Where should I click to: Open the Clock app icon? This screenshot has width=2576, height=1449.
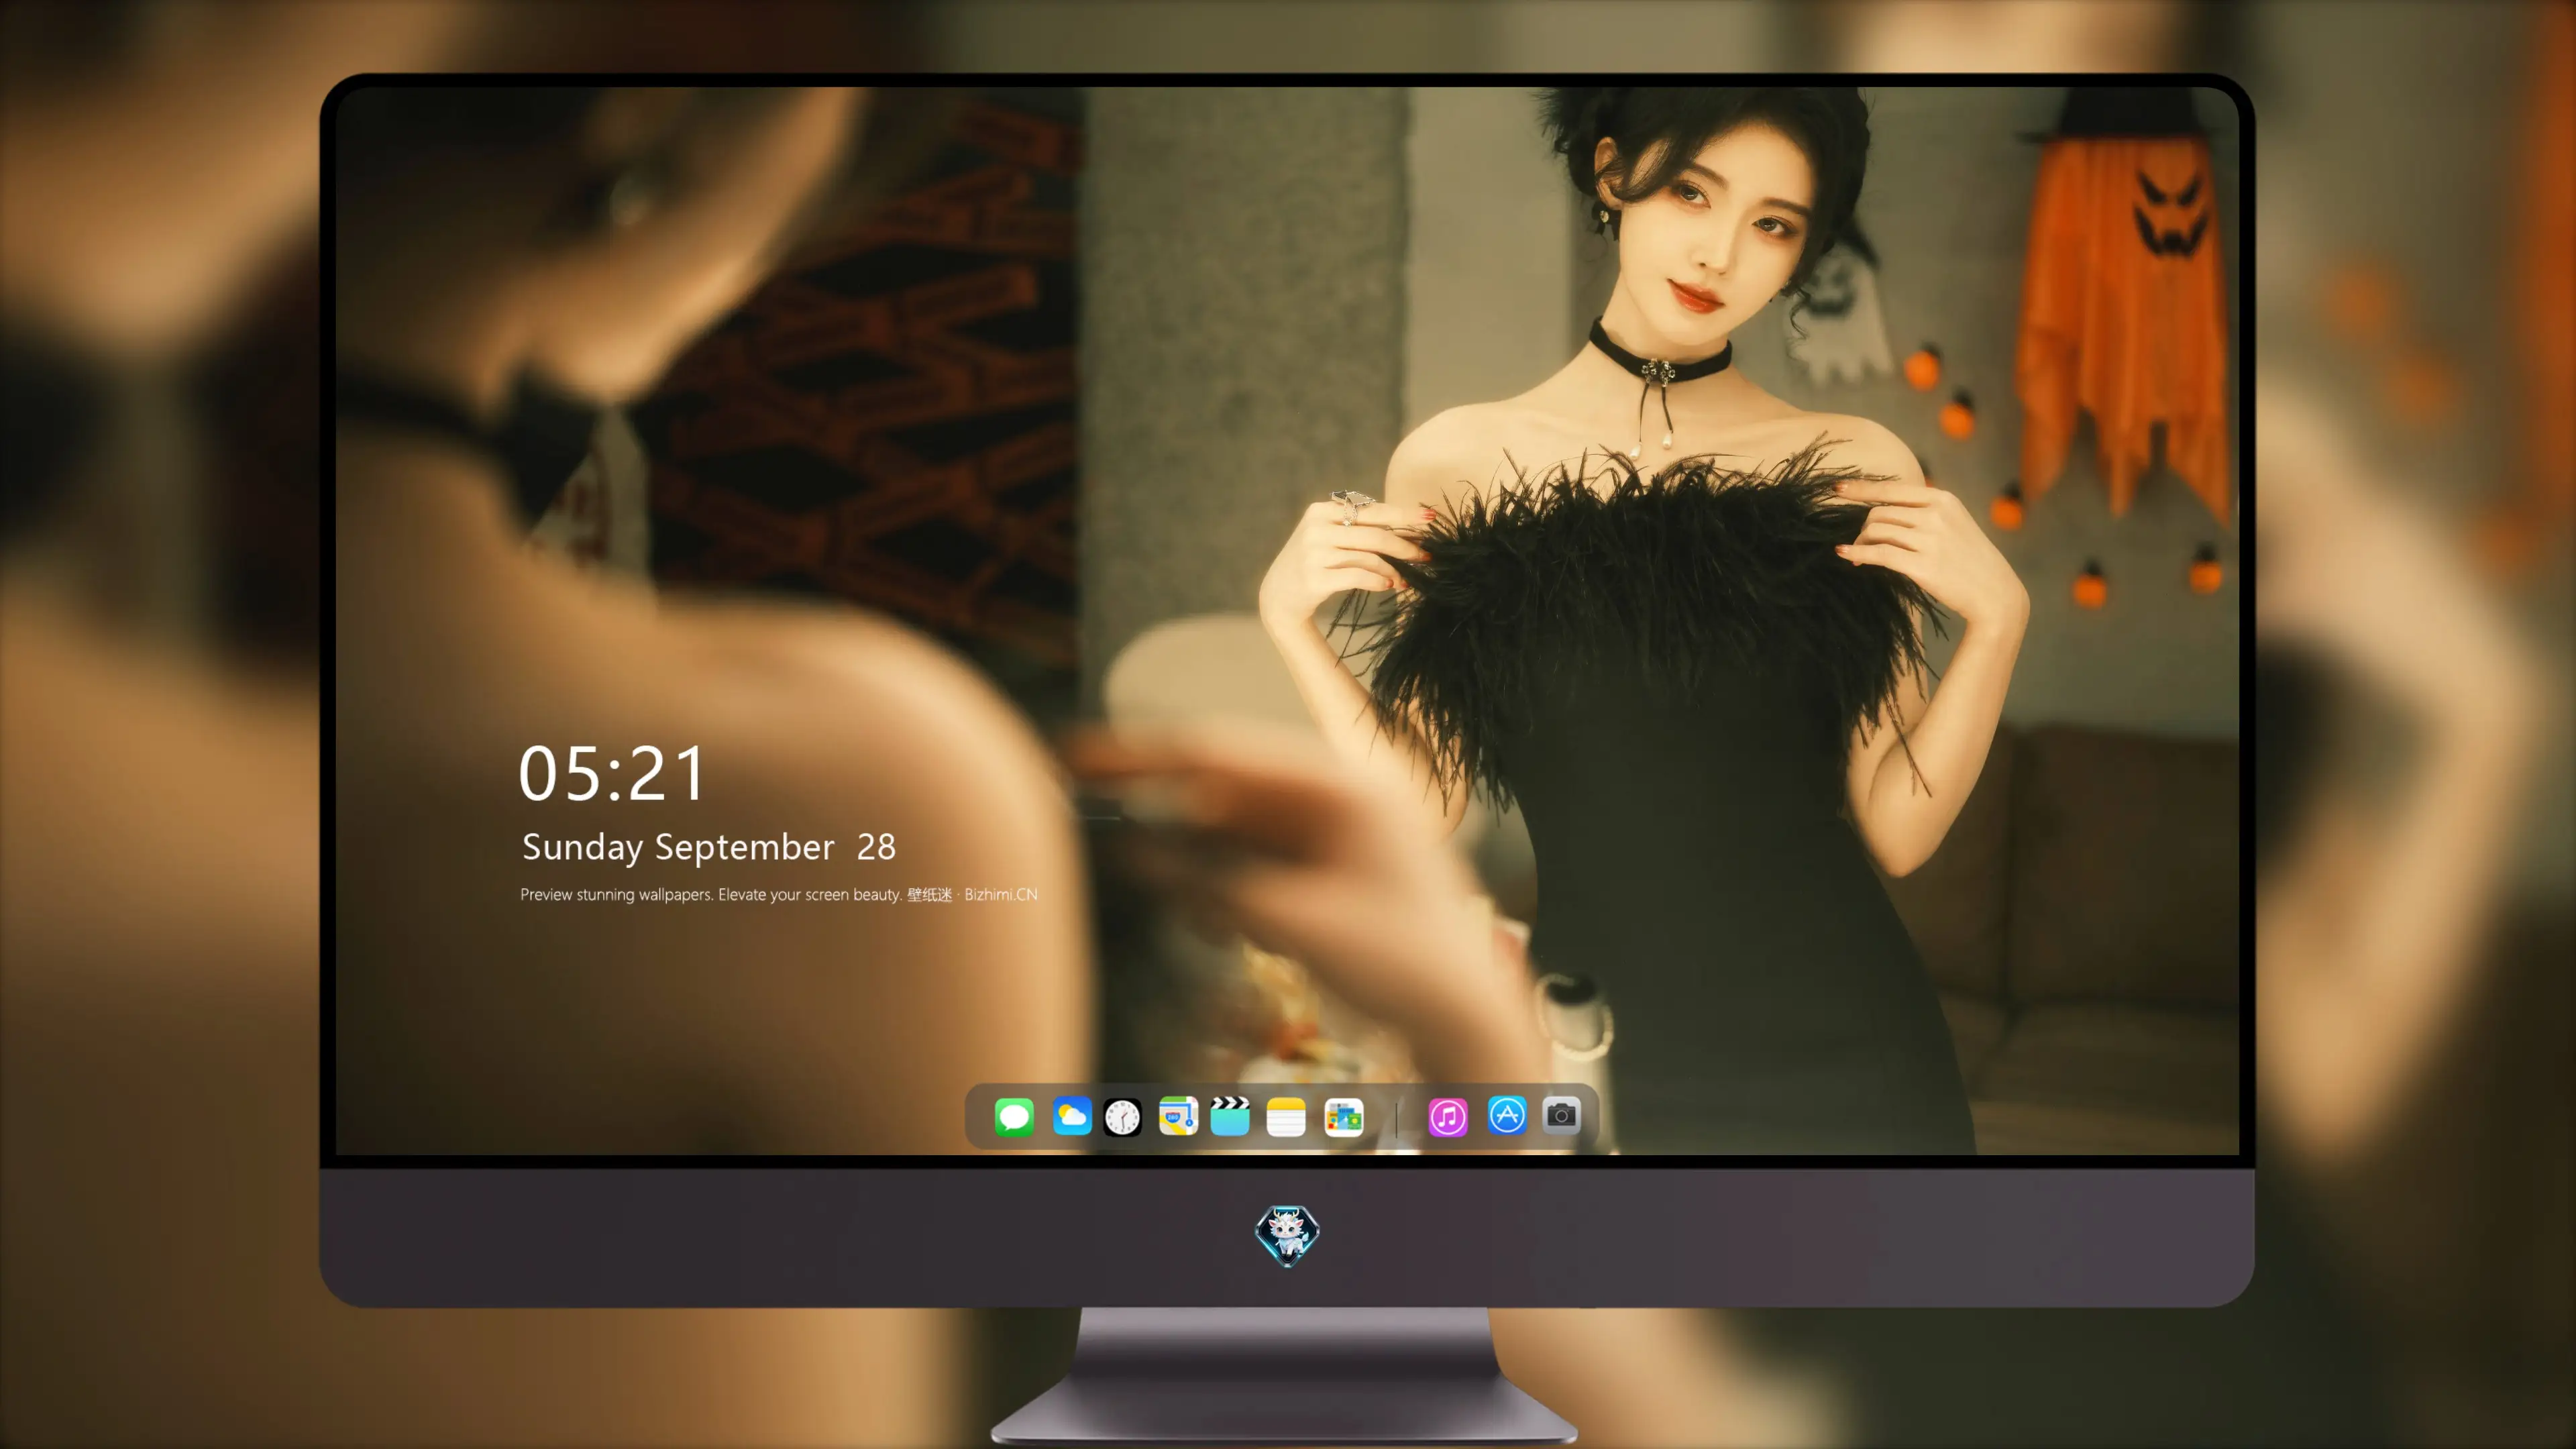point(1122,1117)
